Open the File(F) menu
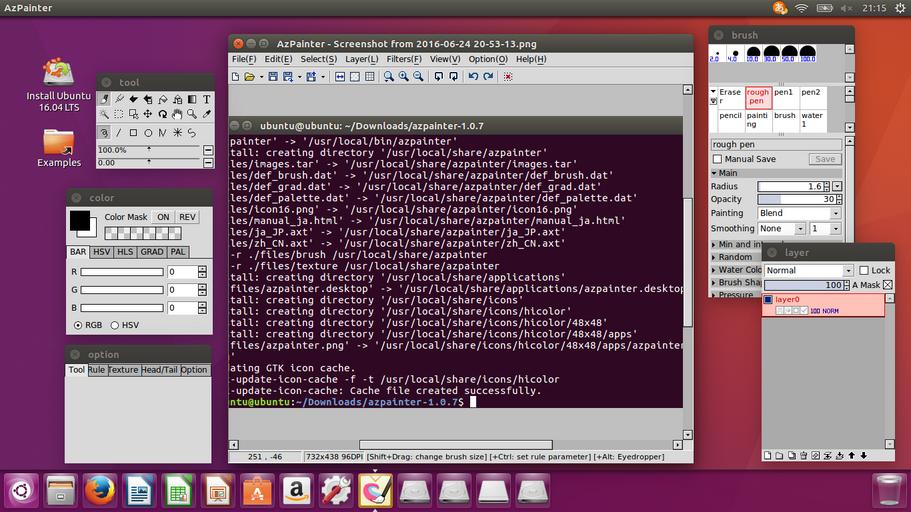This screenshot has height=512, width=911. [244, 59]
